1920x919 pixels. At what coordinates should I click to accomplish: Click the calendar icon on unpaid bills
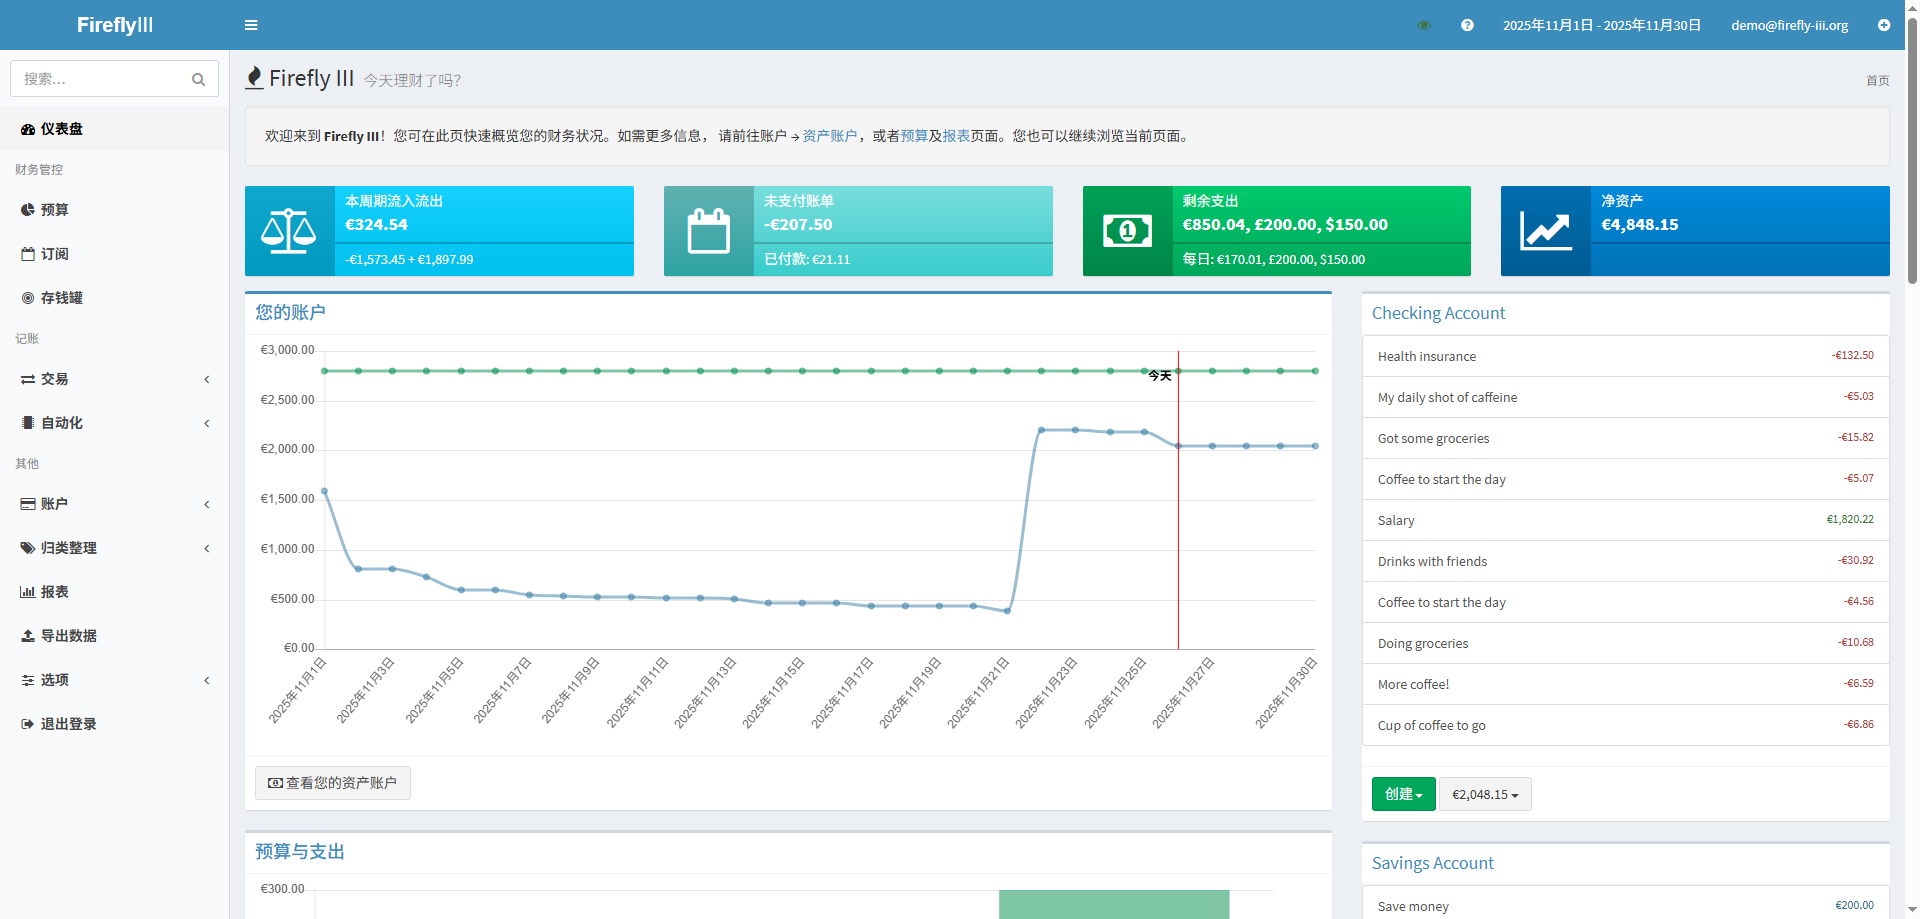pos(708,231)
